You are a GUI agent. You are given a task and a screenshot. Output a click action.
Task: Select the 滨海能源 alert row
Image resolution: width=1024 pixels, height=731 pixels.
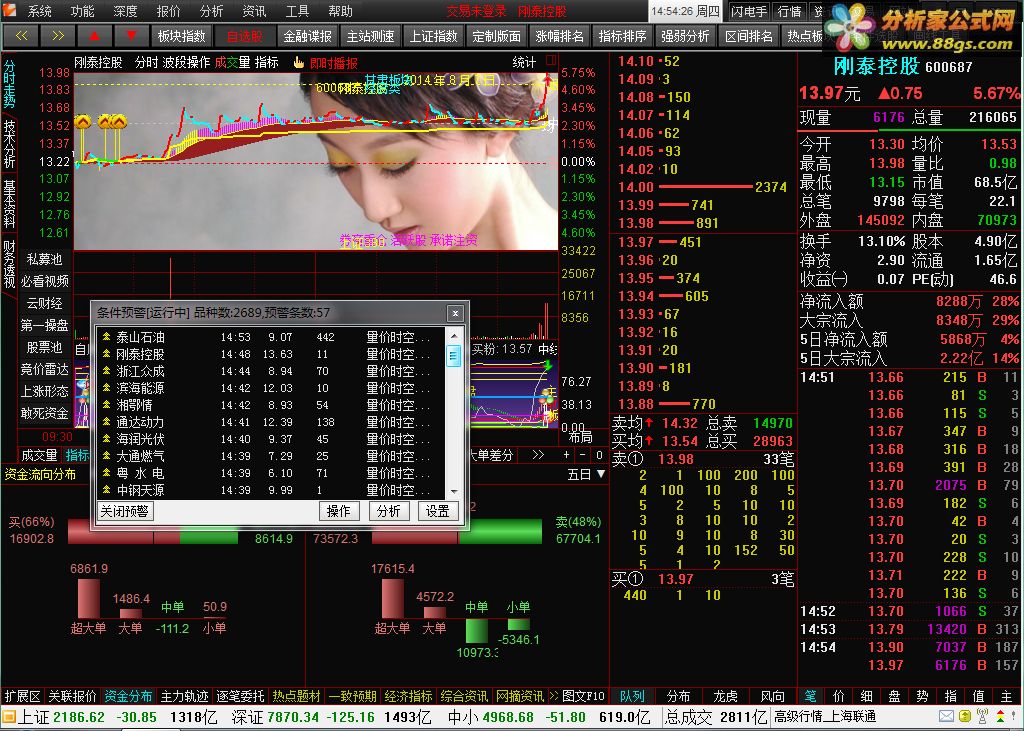(270, 388)
